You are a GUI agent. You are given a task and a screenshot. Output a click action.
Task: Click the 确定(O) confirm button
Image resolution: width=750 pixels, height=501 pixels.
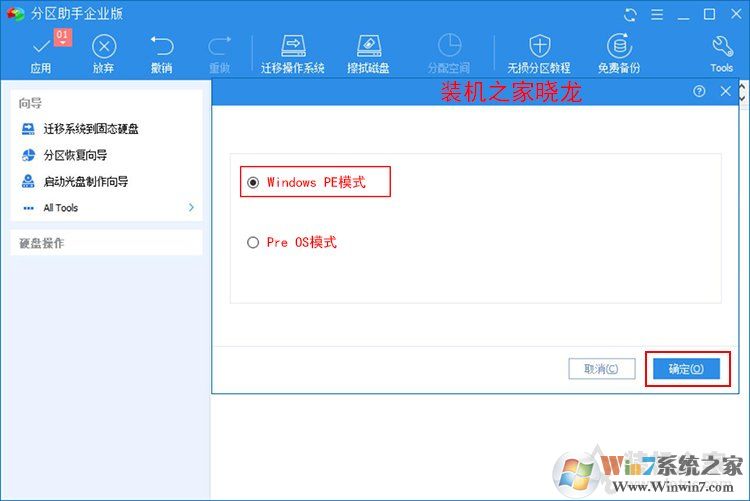686,369
